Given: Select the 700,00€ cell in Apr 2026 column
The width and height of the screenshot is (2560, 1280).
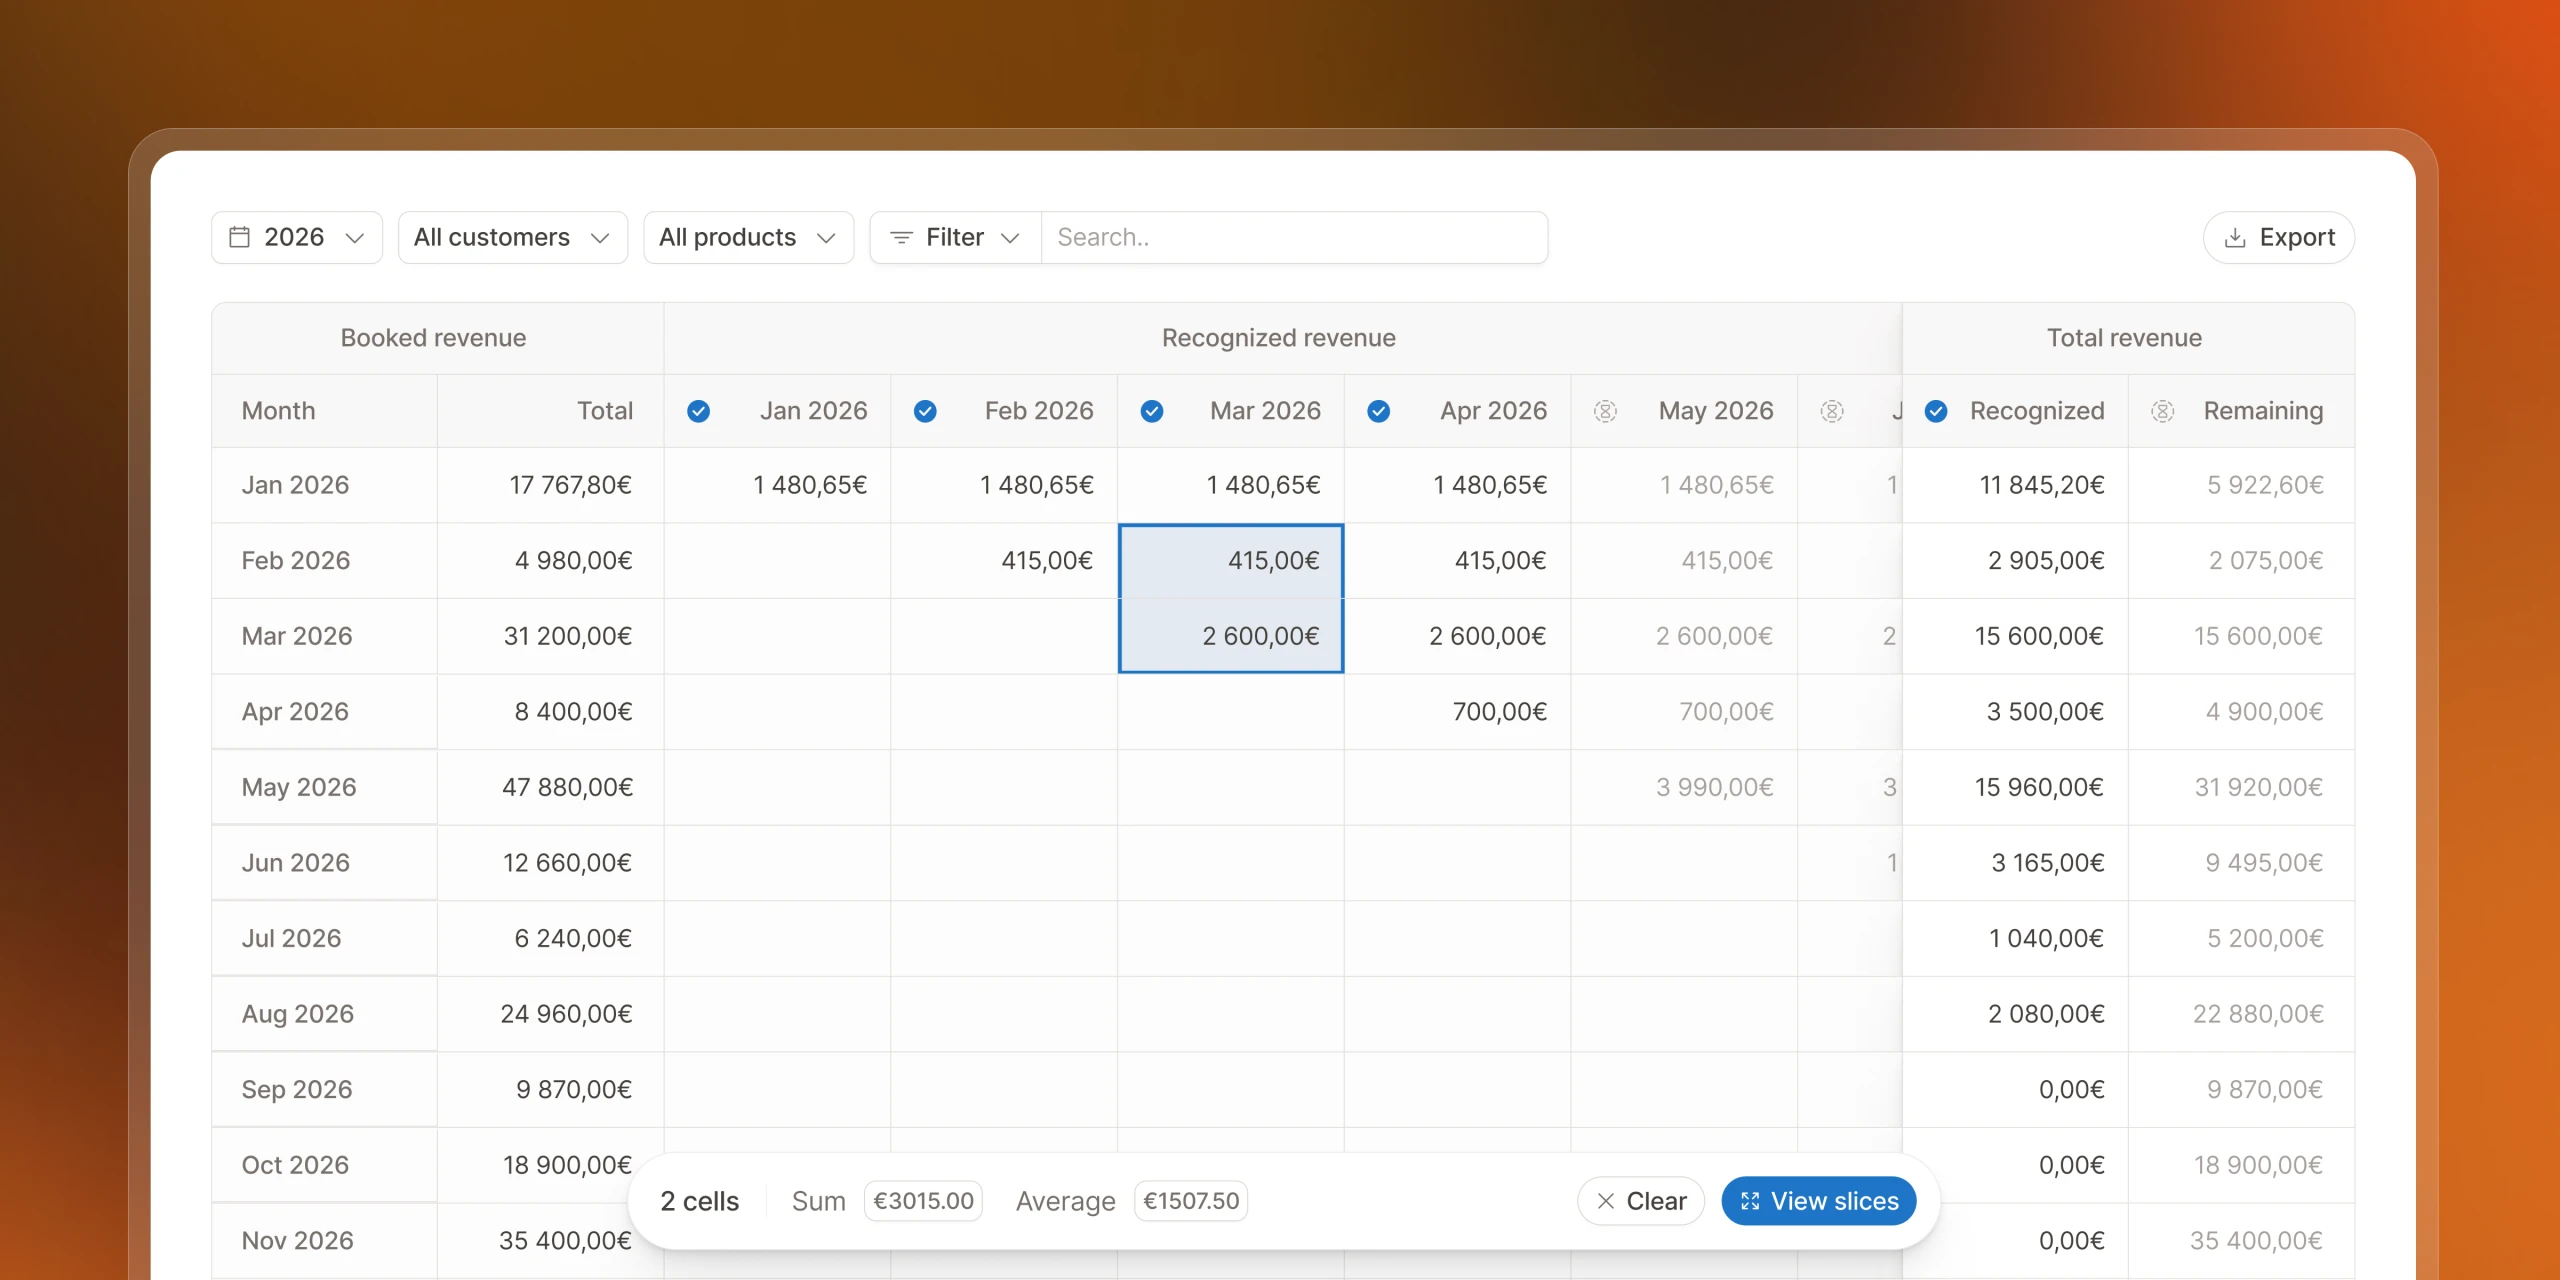Looking at the screenshot, I should point(1458,712).
